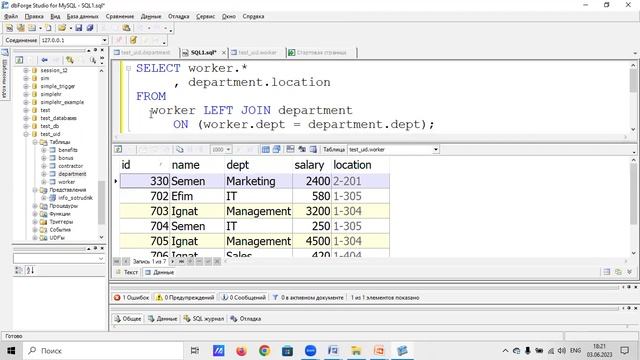Open the Справка menu
This screenshot has width=640, height=360.
[253, 16]
